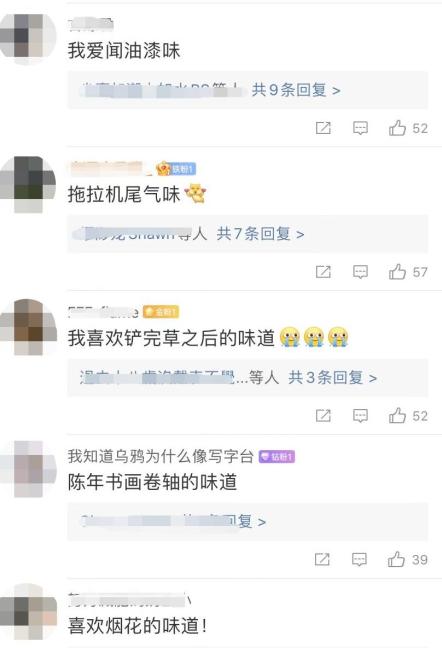The image size is (442, 648).
Task: Share the tractor exhaust comment
Action: pos(323,272)
